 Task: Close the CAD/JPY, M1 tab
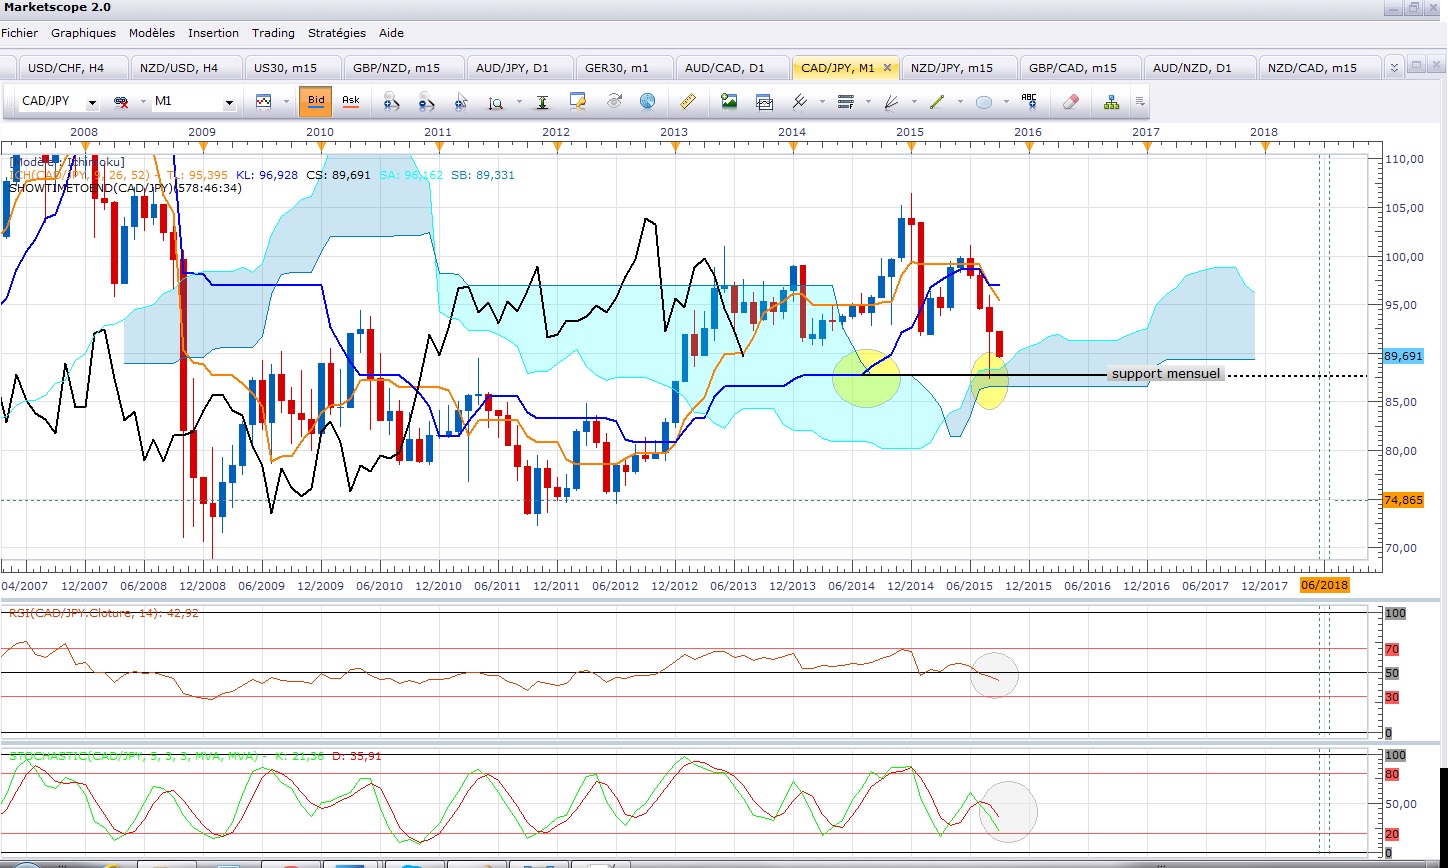click(x=887, y=68)
